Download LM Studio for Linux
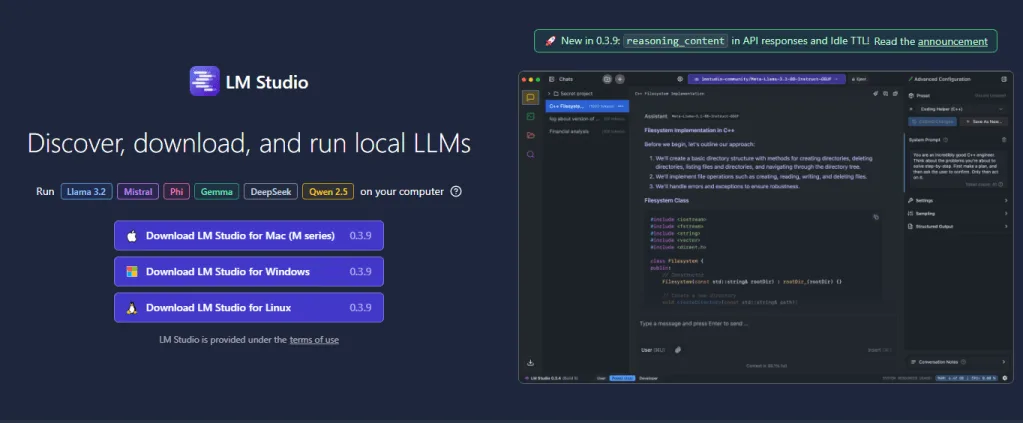1023x423 pixels. click(249, 307)
